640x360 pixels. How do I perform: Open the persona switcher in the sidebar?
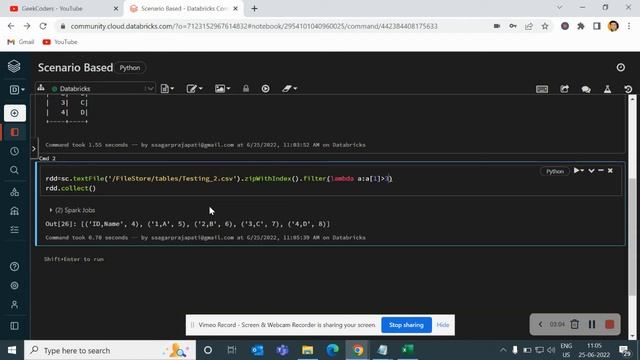click(x=17, y=89)
